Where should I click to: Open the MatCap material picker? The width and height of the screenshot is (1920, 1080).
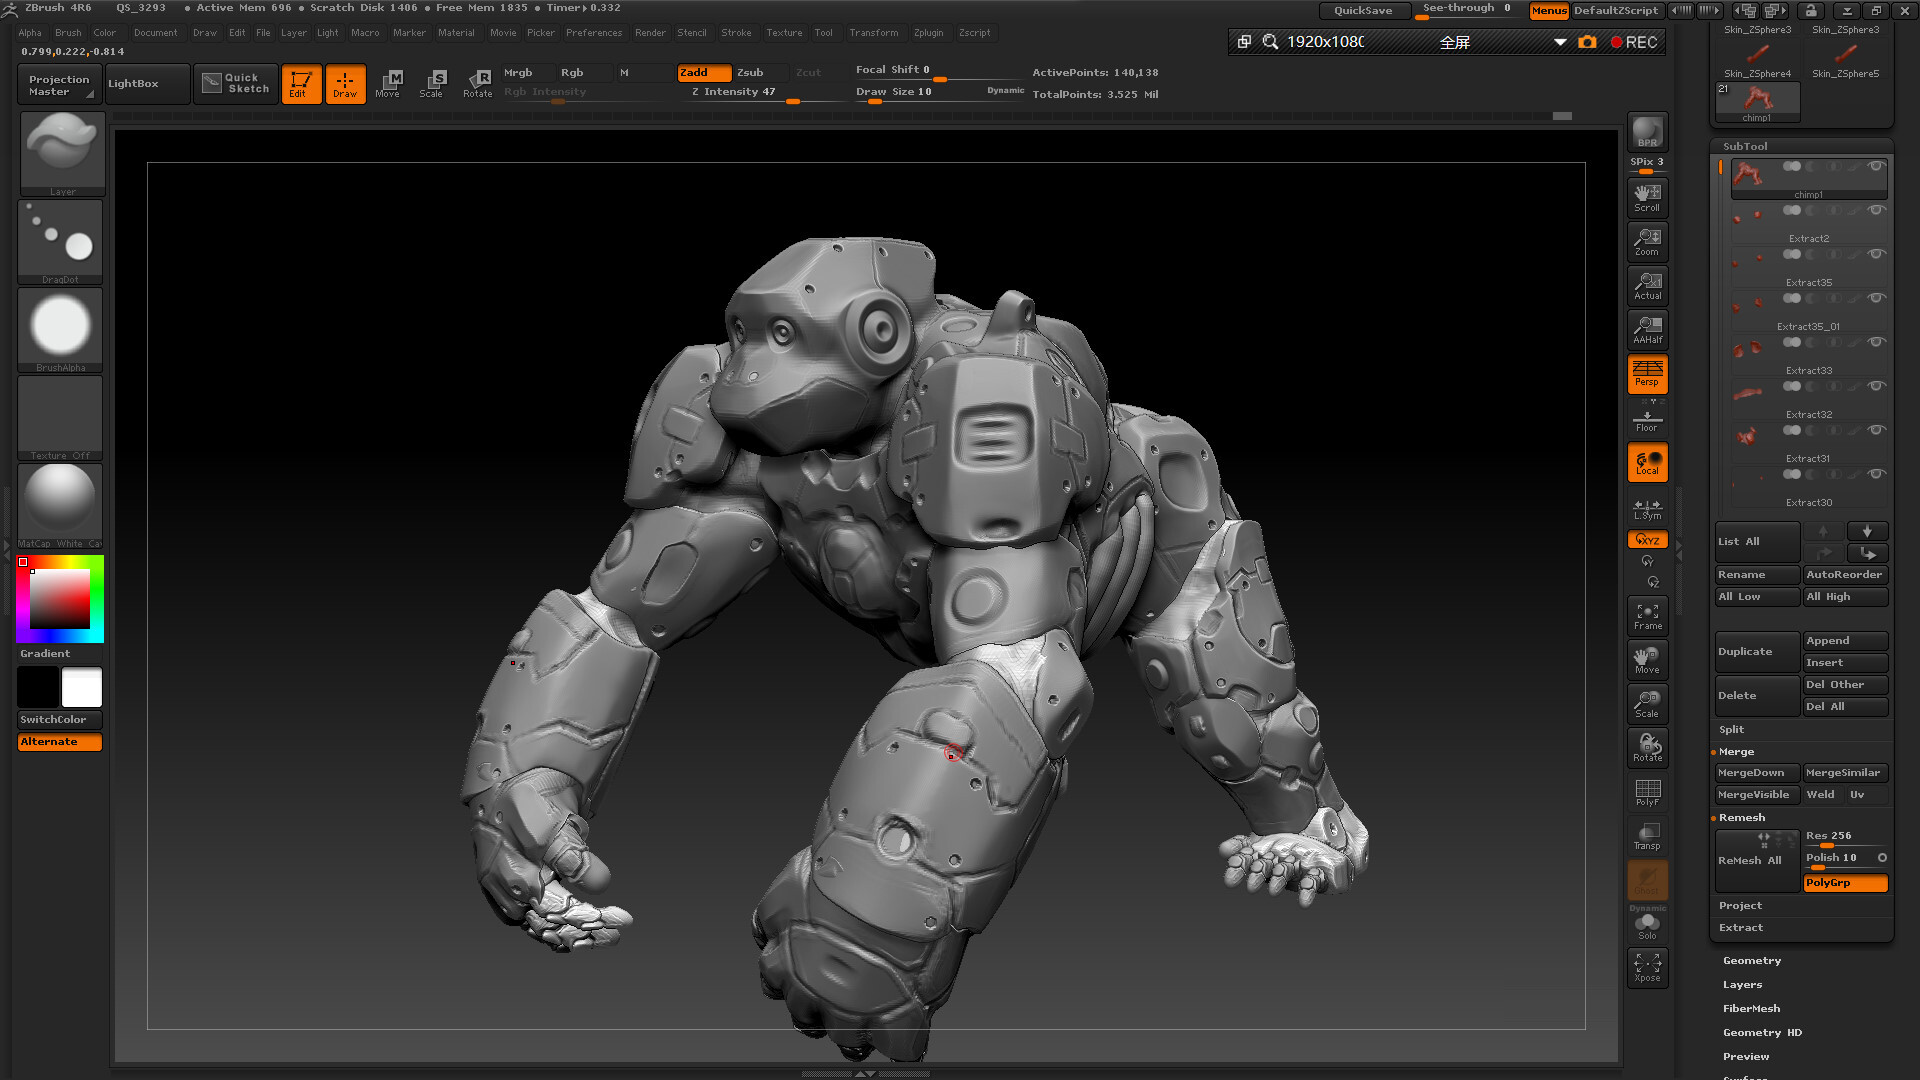[x=59, y=500]
